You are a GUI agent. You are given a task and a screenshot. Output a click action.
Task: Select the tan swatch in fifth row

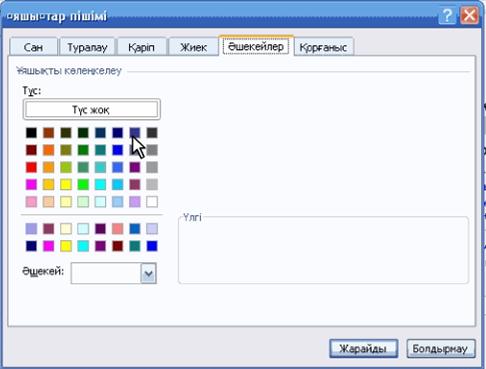(49, 202)
